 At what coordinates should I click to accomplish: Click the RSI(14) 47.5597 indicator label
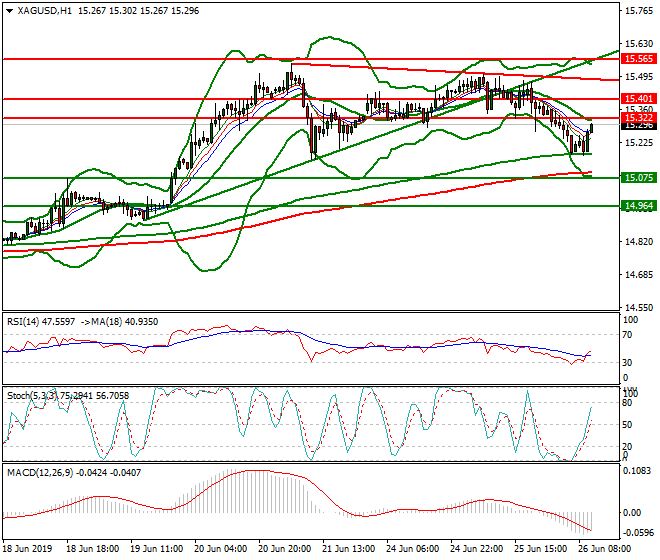(41, 322)
